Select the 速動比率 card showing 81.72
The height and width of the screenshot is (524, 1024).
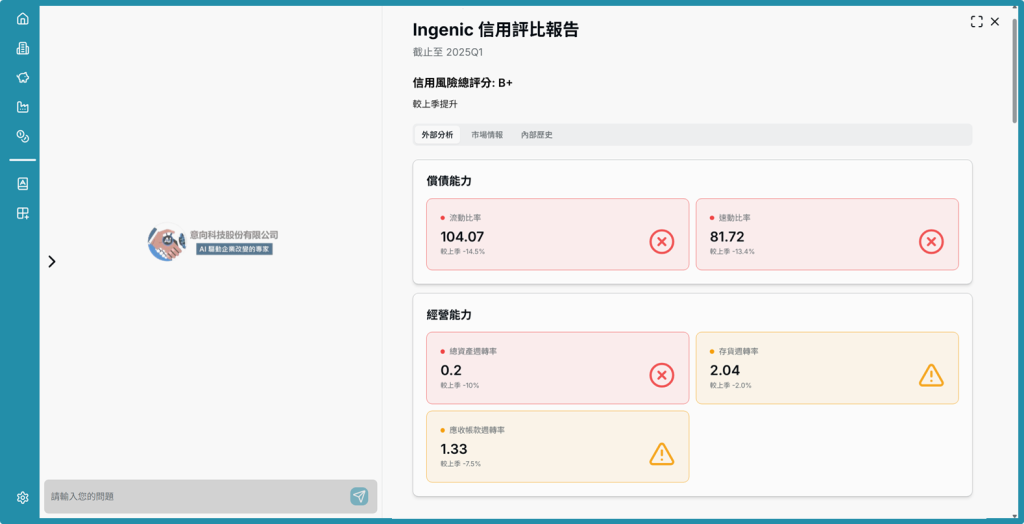pyautogui.click(x=826, y=234)
